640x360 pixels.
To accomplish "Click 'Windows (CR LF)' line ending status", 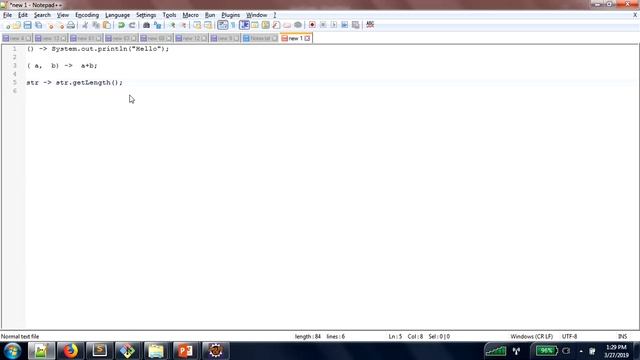I will tap(531, 337).
